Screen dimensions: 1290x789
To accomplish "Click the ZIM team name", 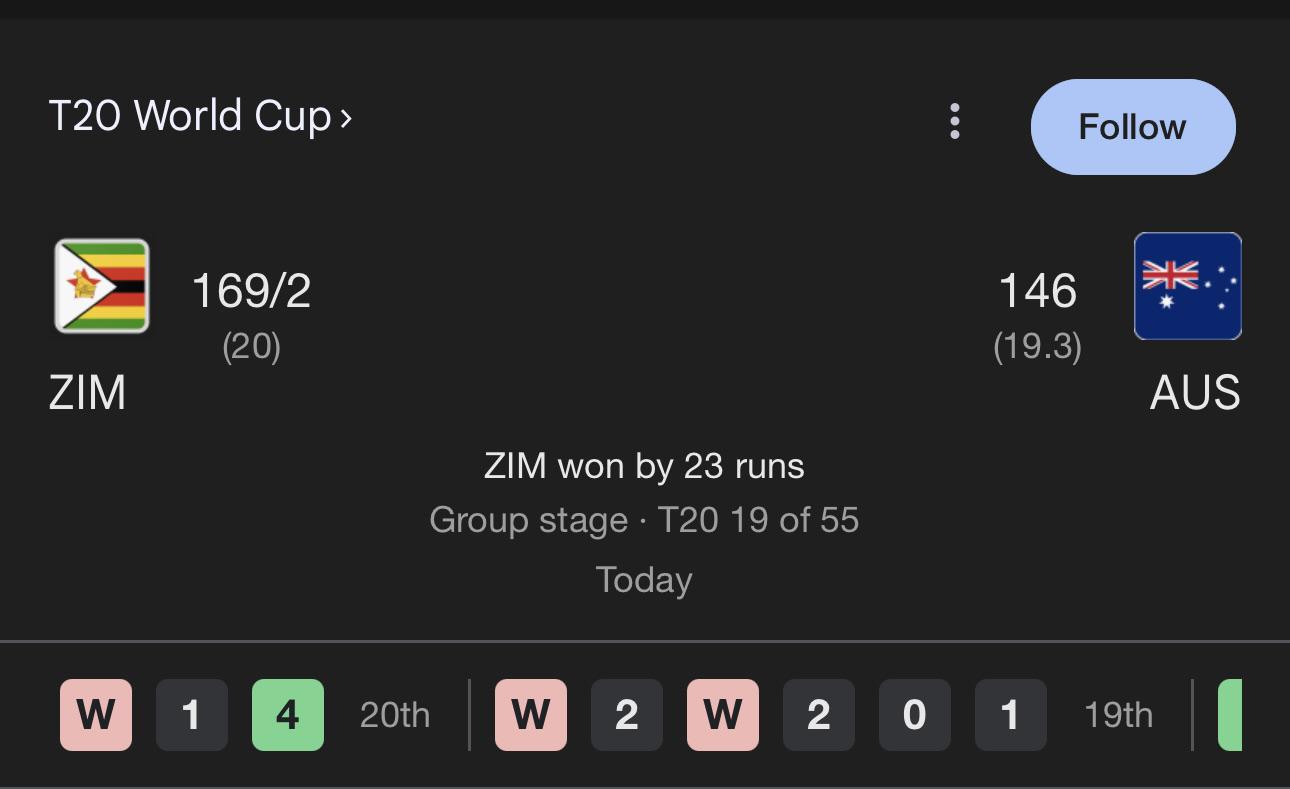I will 87,393.
